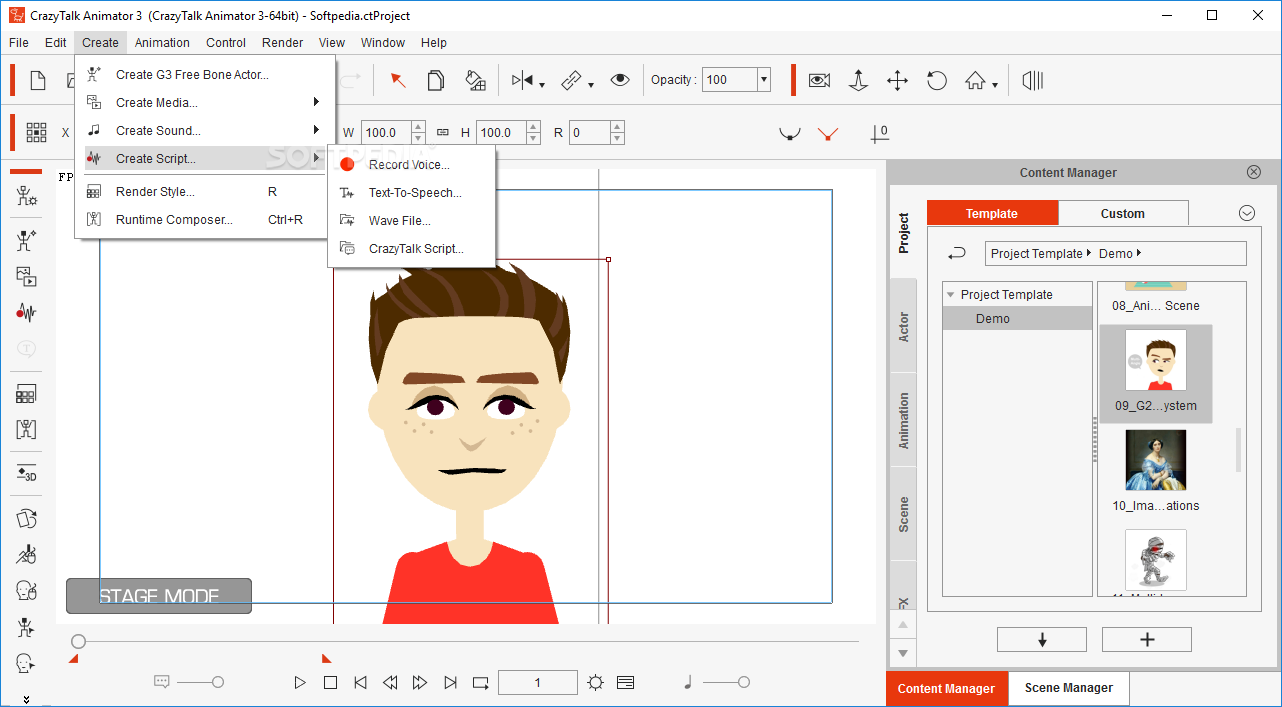Click the camera preview icon
This screenshot has height=707, width=1282.
819,80
